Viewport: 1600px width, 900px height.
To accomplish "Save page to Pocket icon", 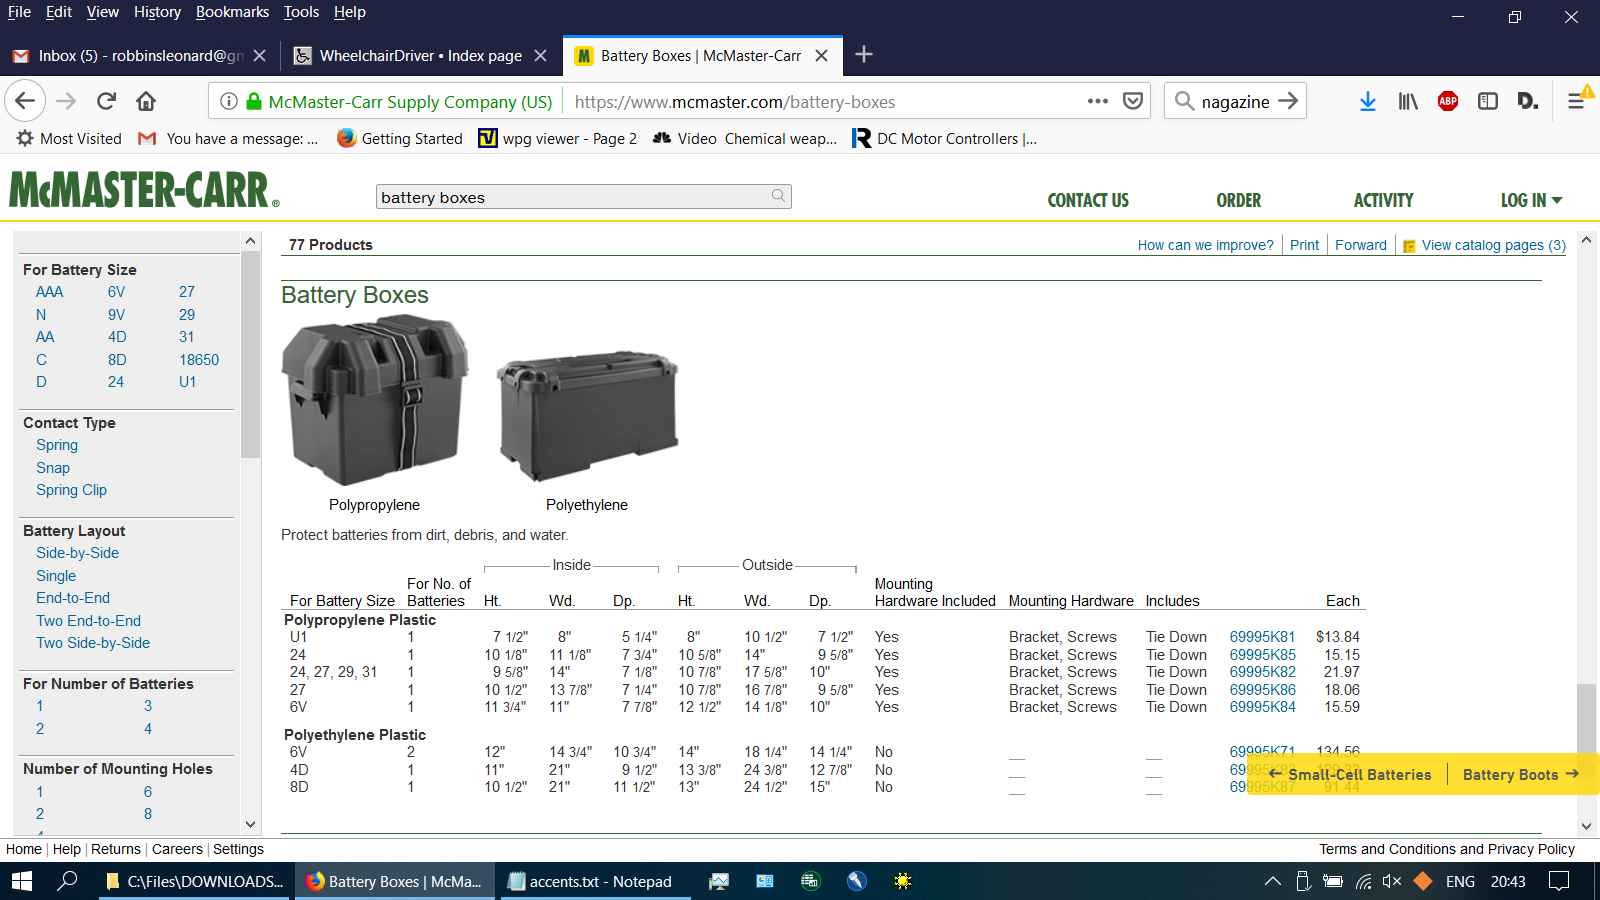I will pos(1133,101).
